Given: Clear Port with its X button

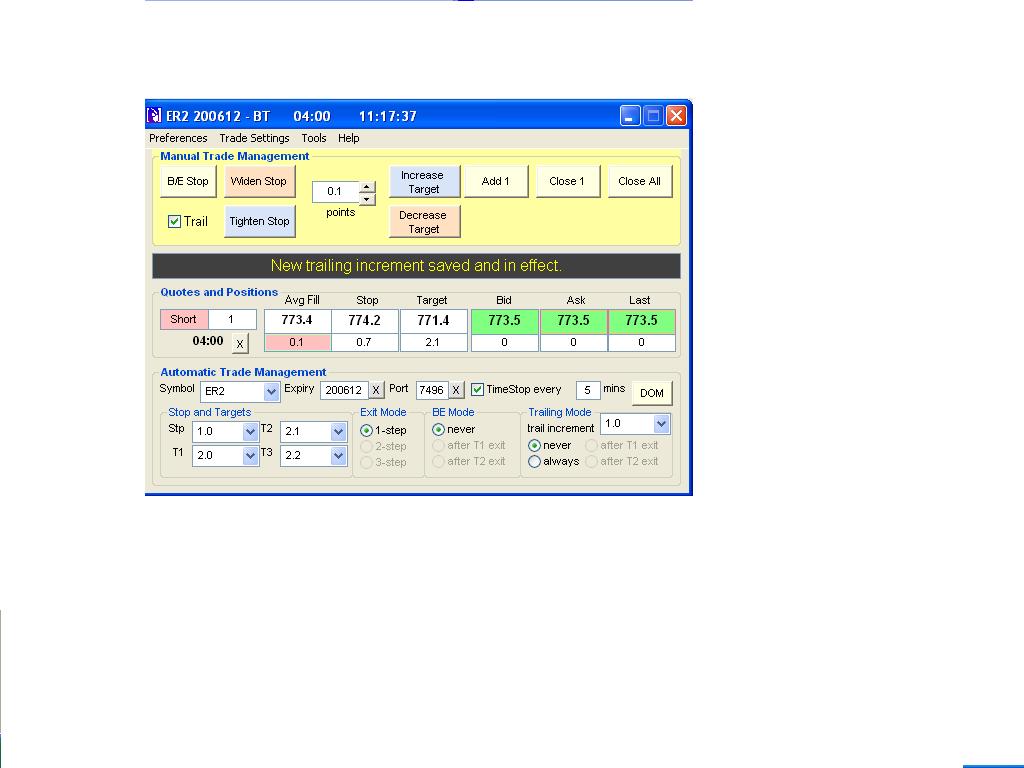Looking at the screenshot, I should pos(456,390).
